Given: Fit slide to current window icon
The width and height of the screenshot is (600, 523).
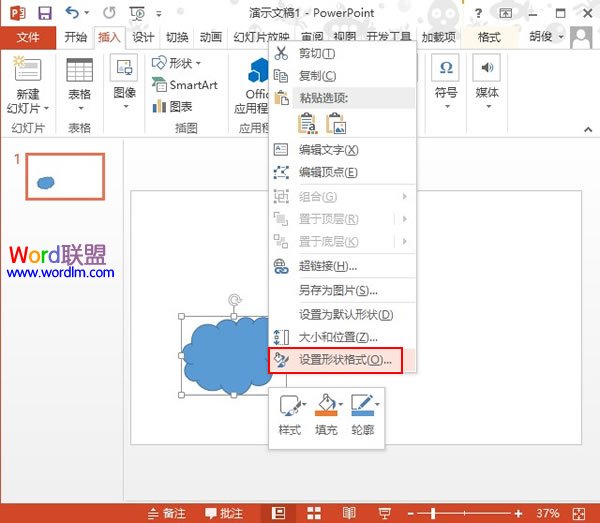Looking at the screenshot, I should pos(579,513).
